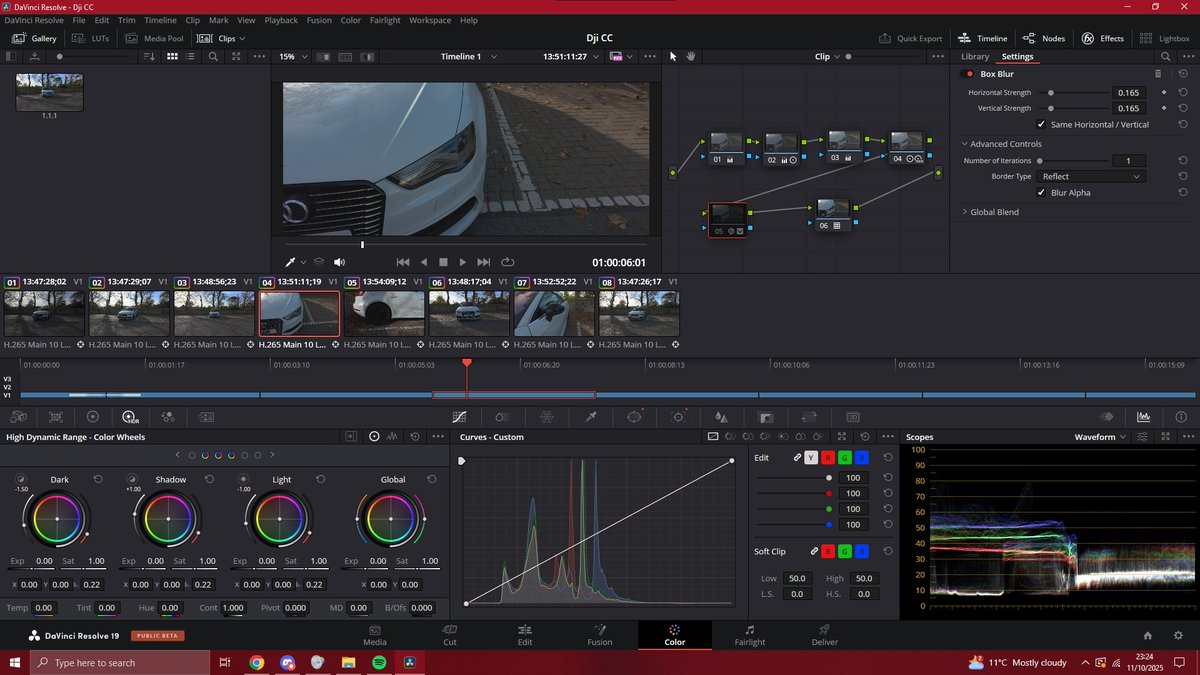Open the Lightbox view

pos(1165,38)
